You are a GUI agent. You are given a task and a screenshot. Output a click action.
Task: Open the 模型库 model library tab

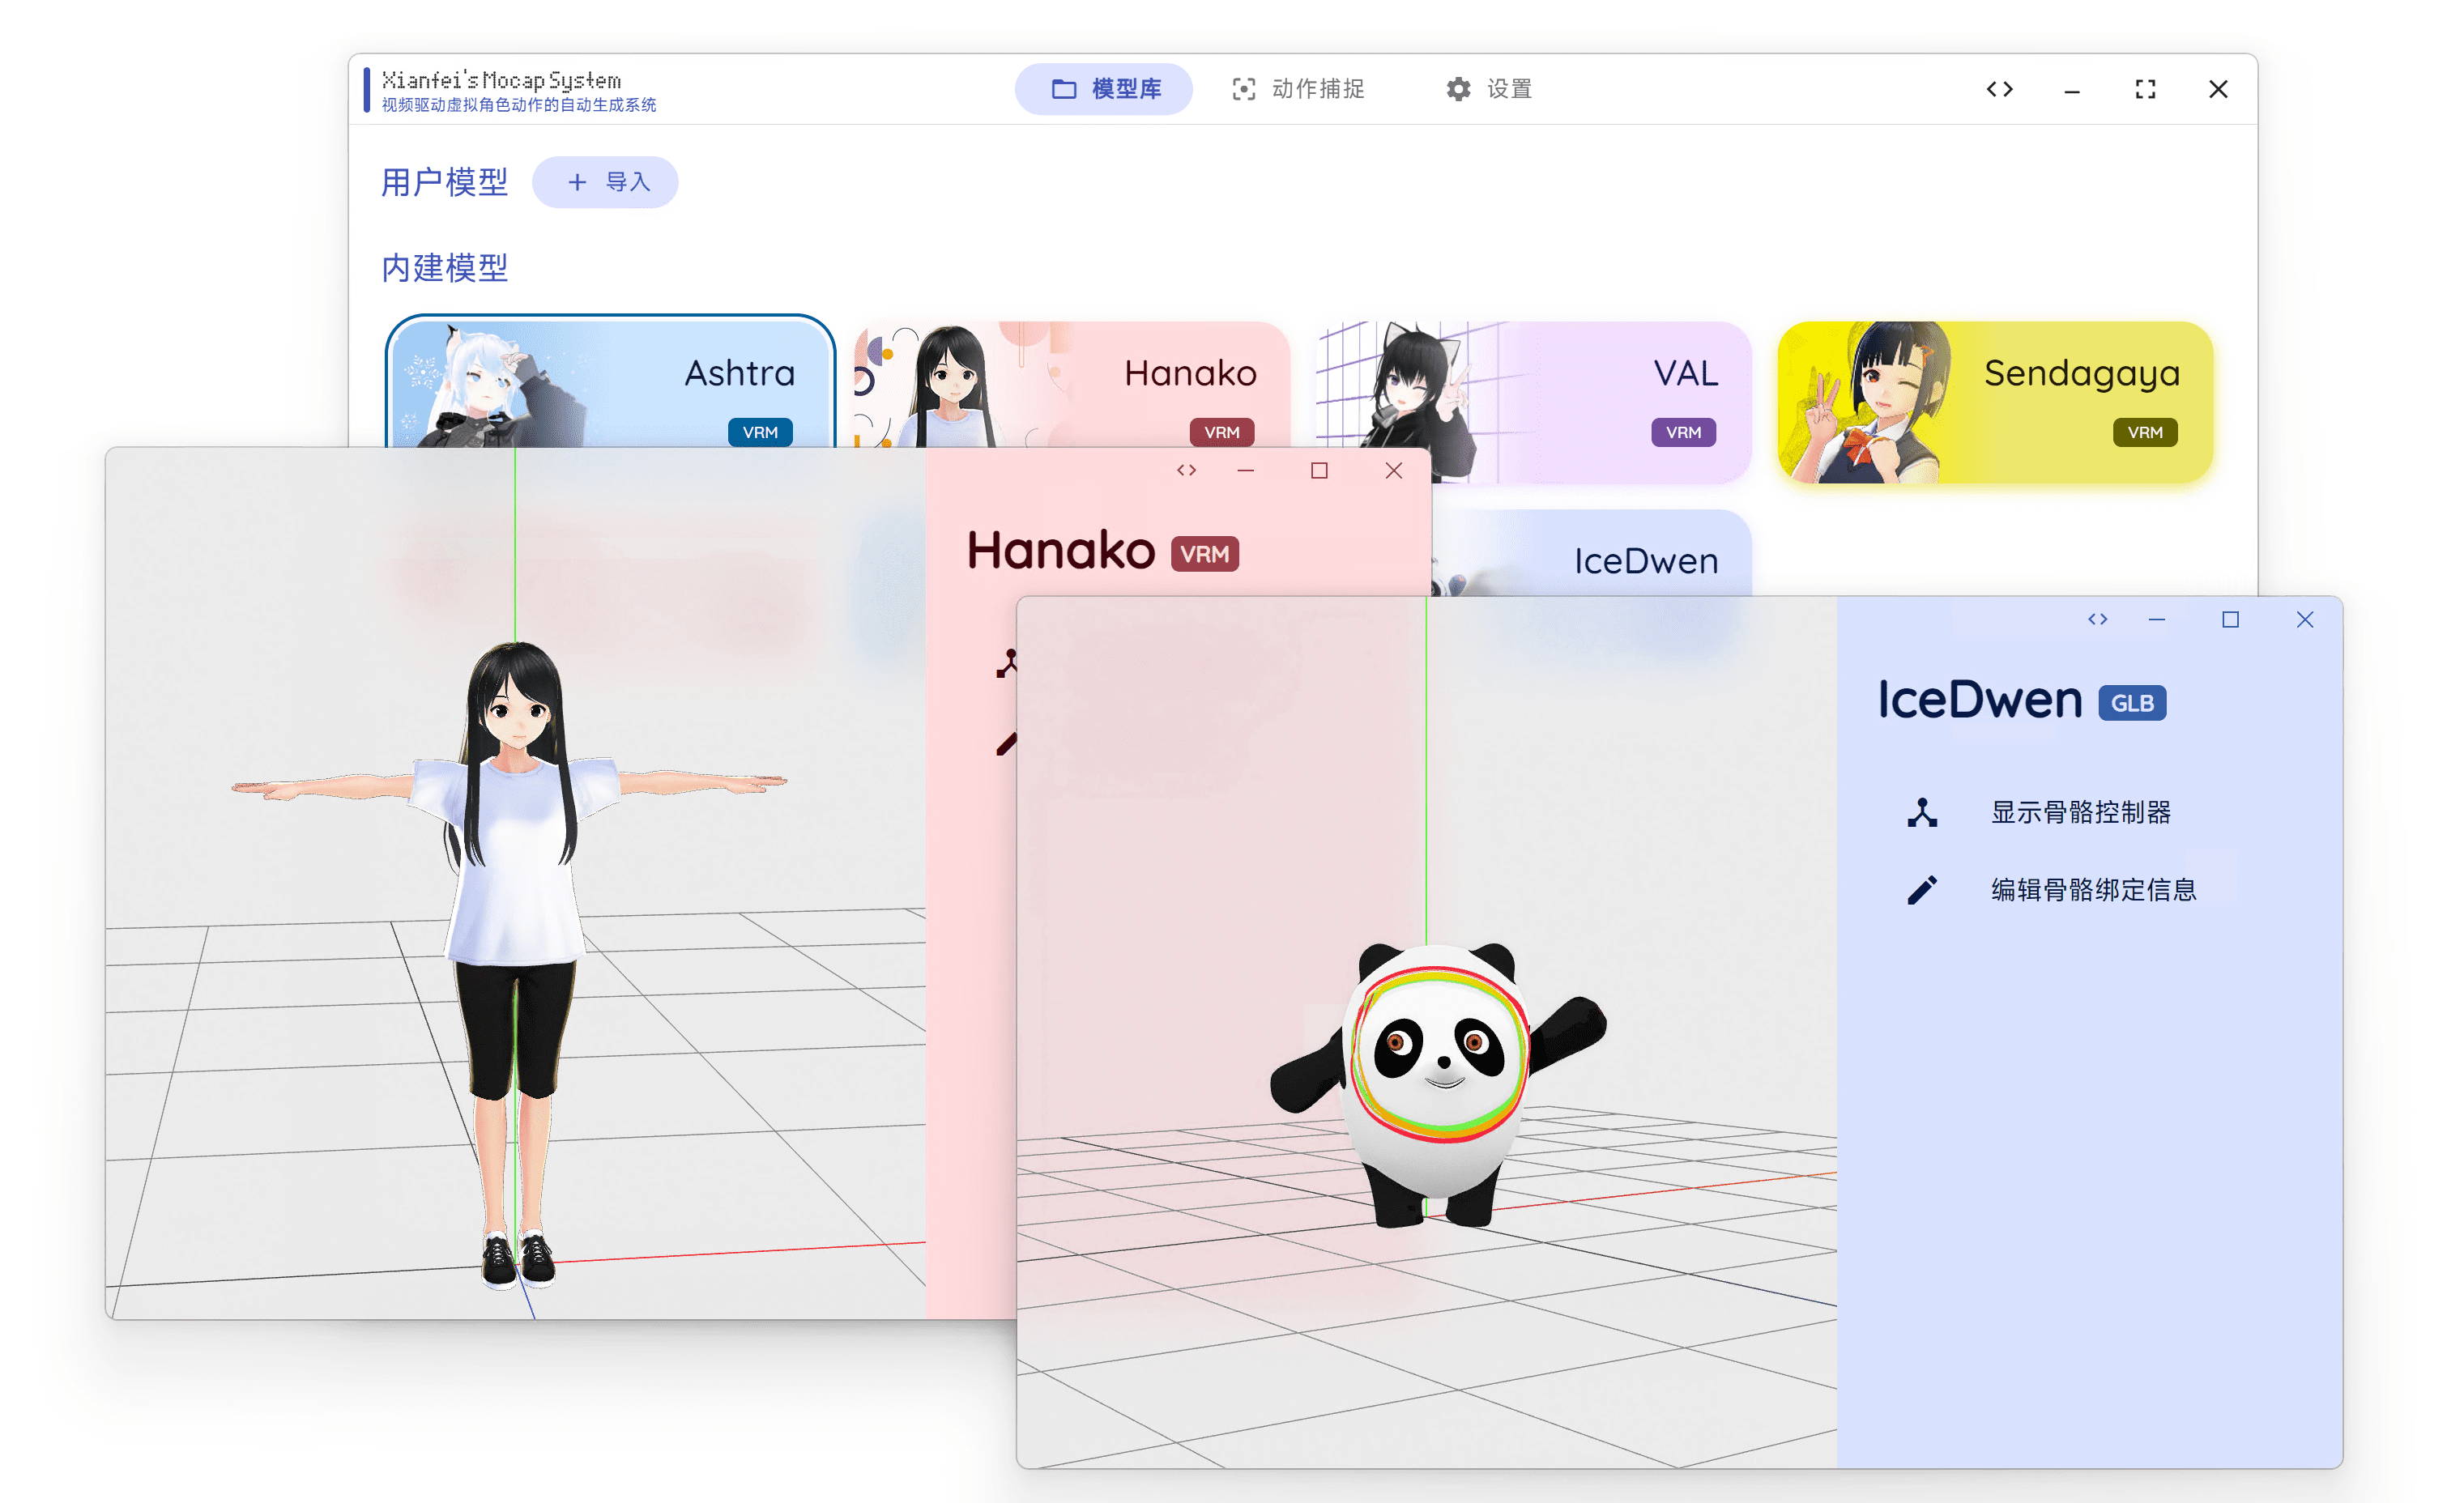pyautogui.click(x=1104, y=89)
